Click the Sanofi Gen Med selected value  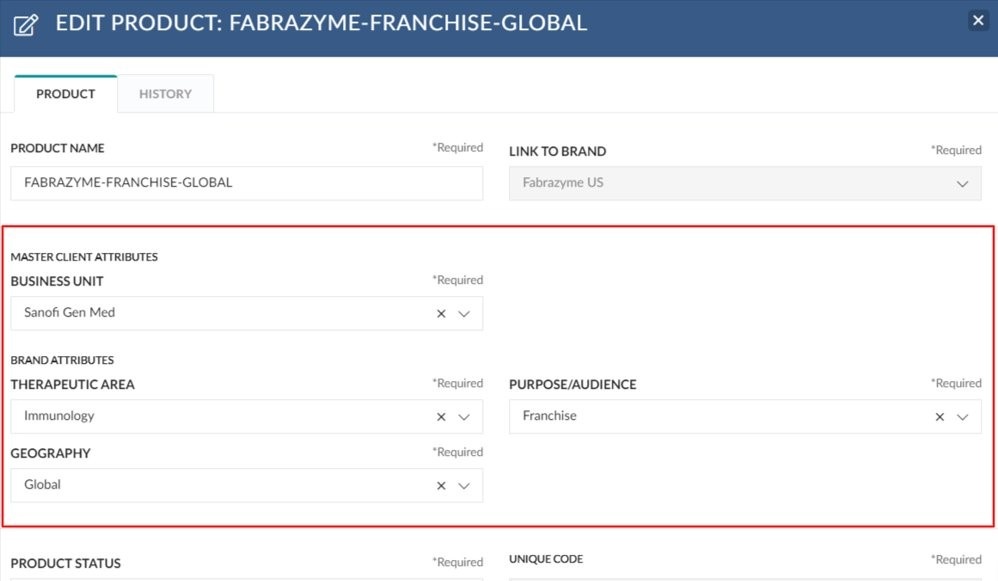click(x=69, y=312)
